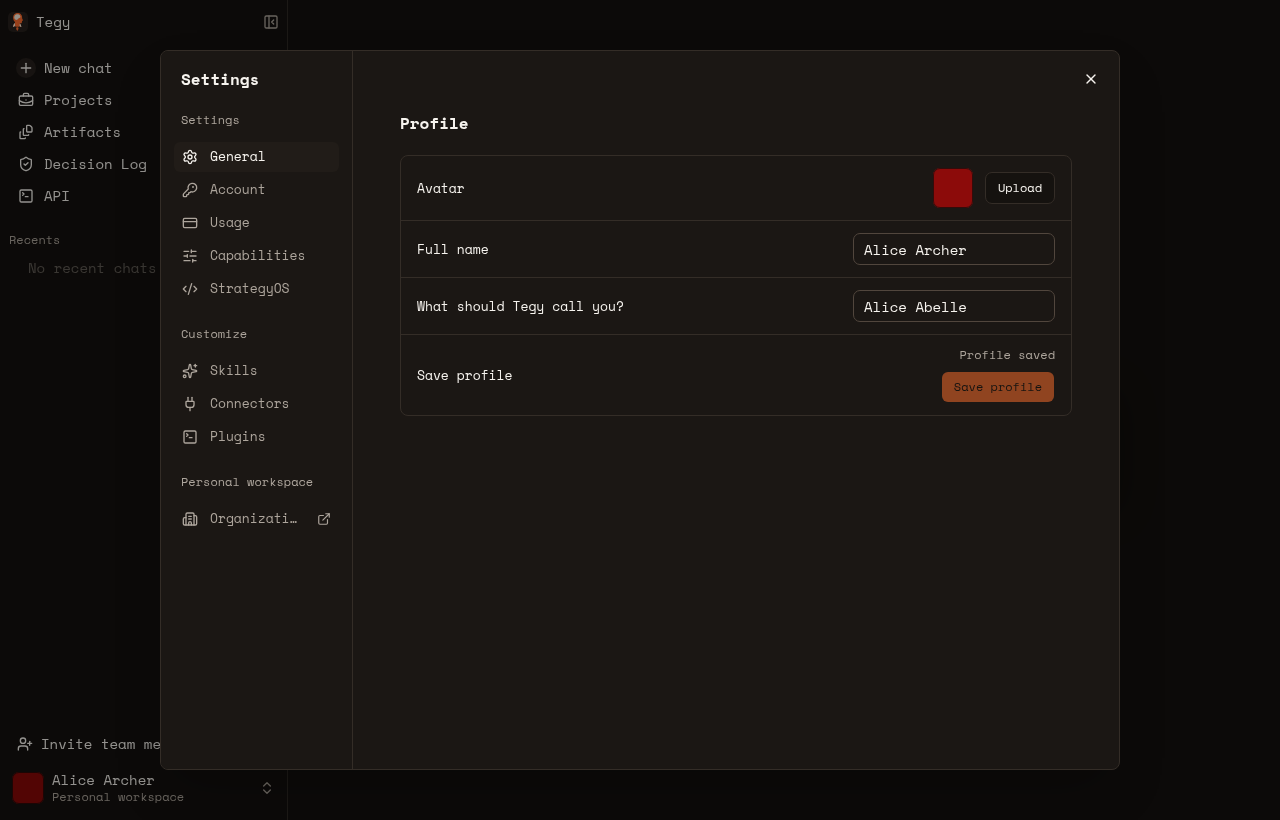
Task: Click the Account key icon
Action: pyautogui.click(x=190, y=190)
